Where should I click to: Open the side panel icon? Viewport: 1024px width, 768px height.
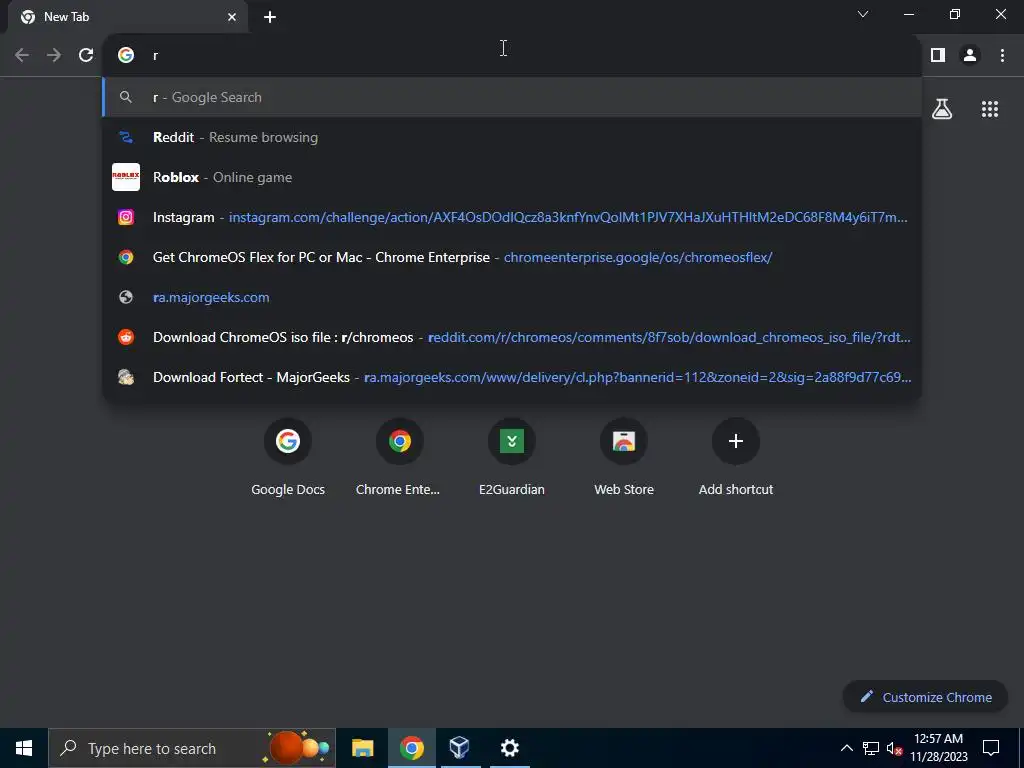[938, 56]
